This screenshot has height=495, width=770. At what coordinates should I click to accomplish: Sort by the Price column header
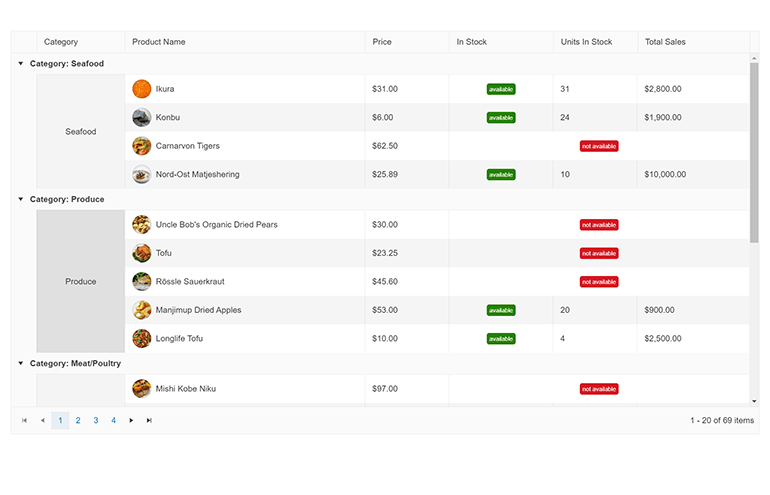[x=382, y=42]
